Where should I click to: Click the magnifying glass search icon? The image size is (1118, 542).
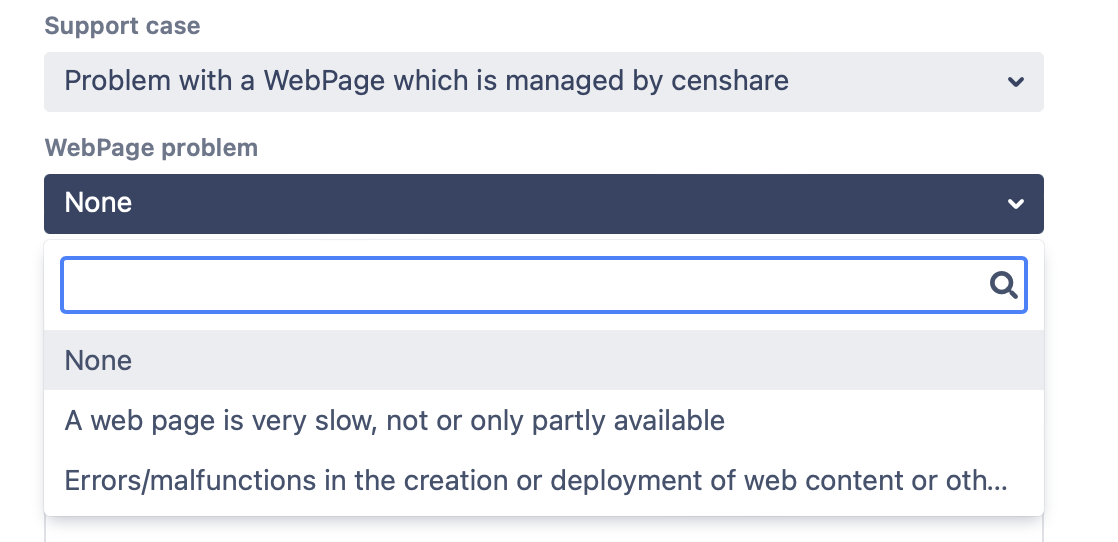tap(1003, 286)
